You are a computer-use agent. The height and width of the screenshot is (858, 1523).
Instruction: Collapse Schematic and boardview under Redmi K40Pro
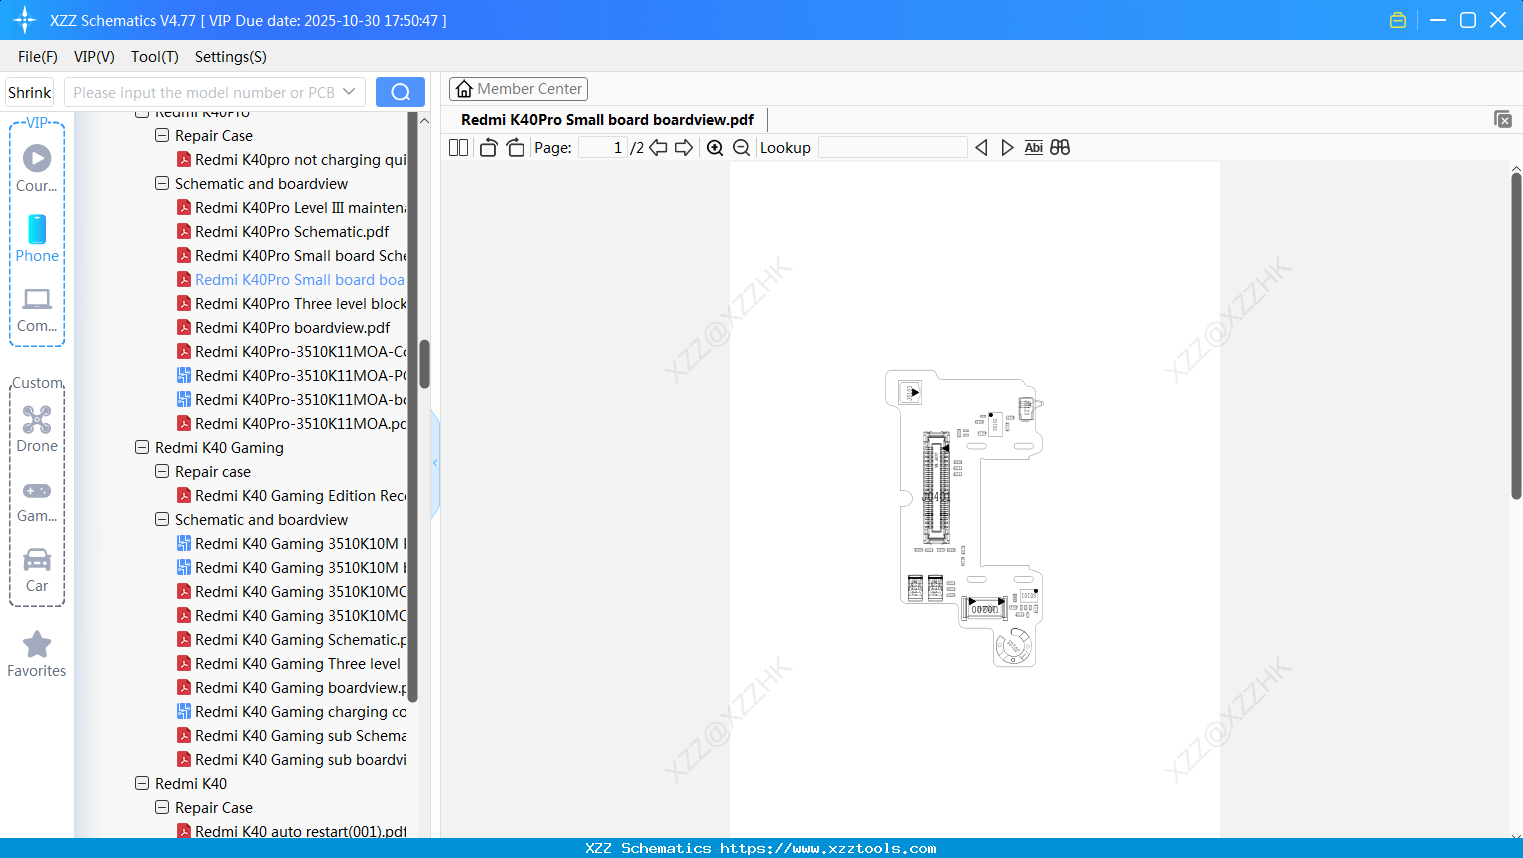(x=162, y=183)
